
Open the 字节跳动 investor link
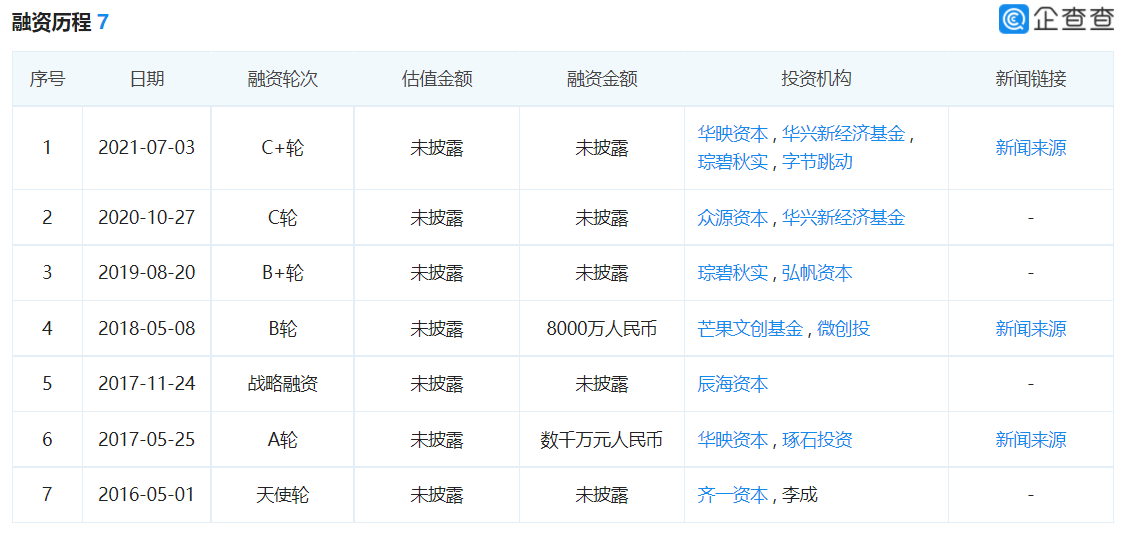817,161
